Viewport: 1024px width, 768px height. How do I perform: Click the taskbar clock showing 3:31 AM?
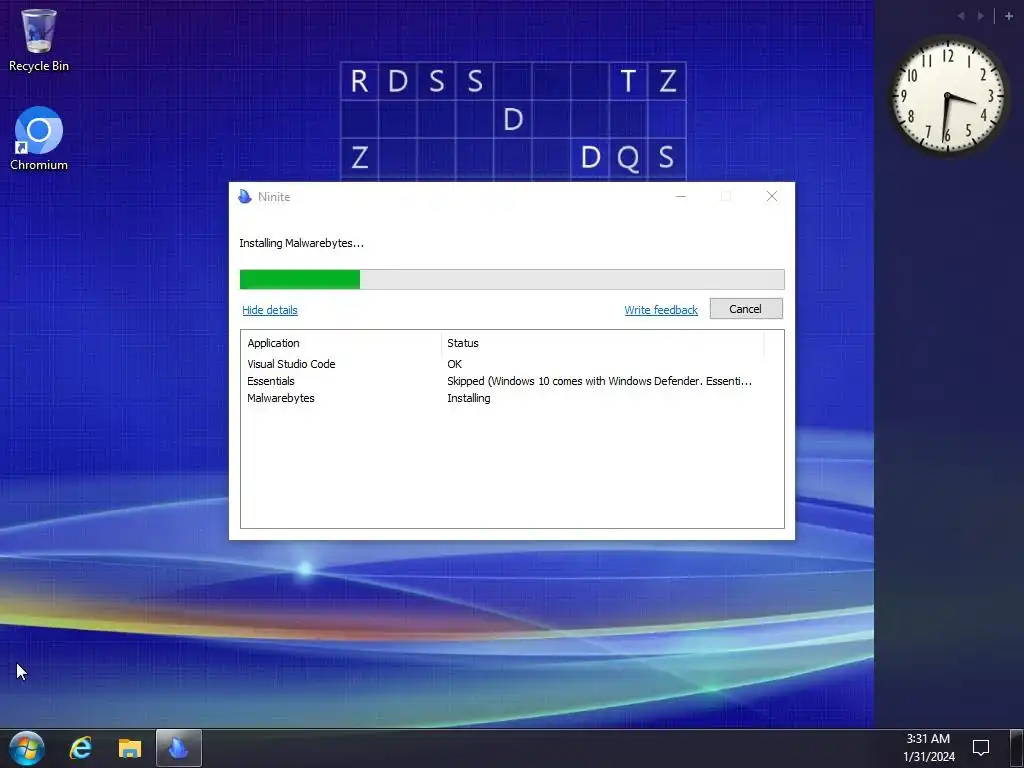(929, 748)
